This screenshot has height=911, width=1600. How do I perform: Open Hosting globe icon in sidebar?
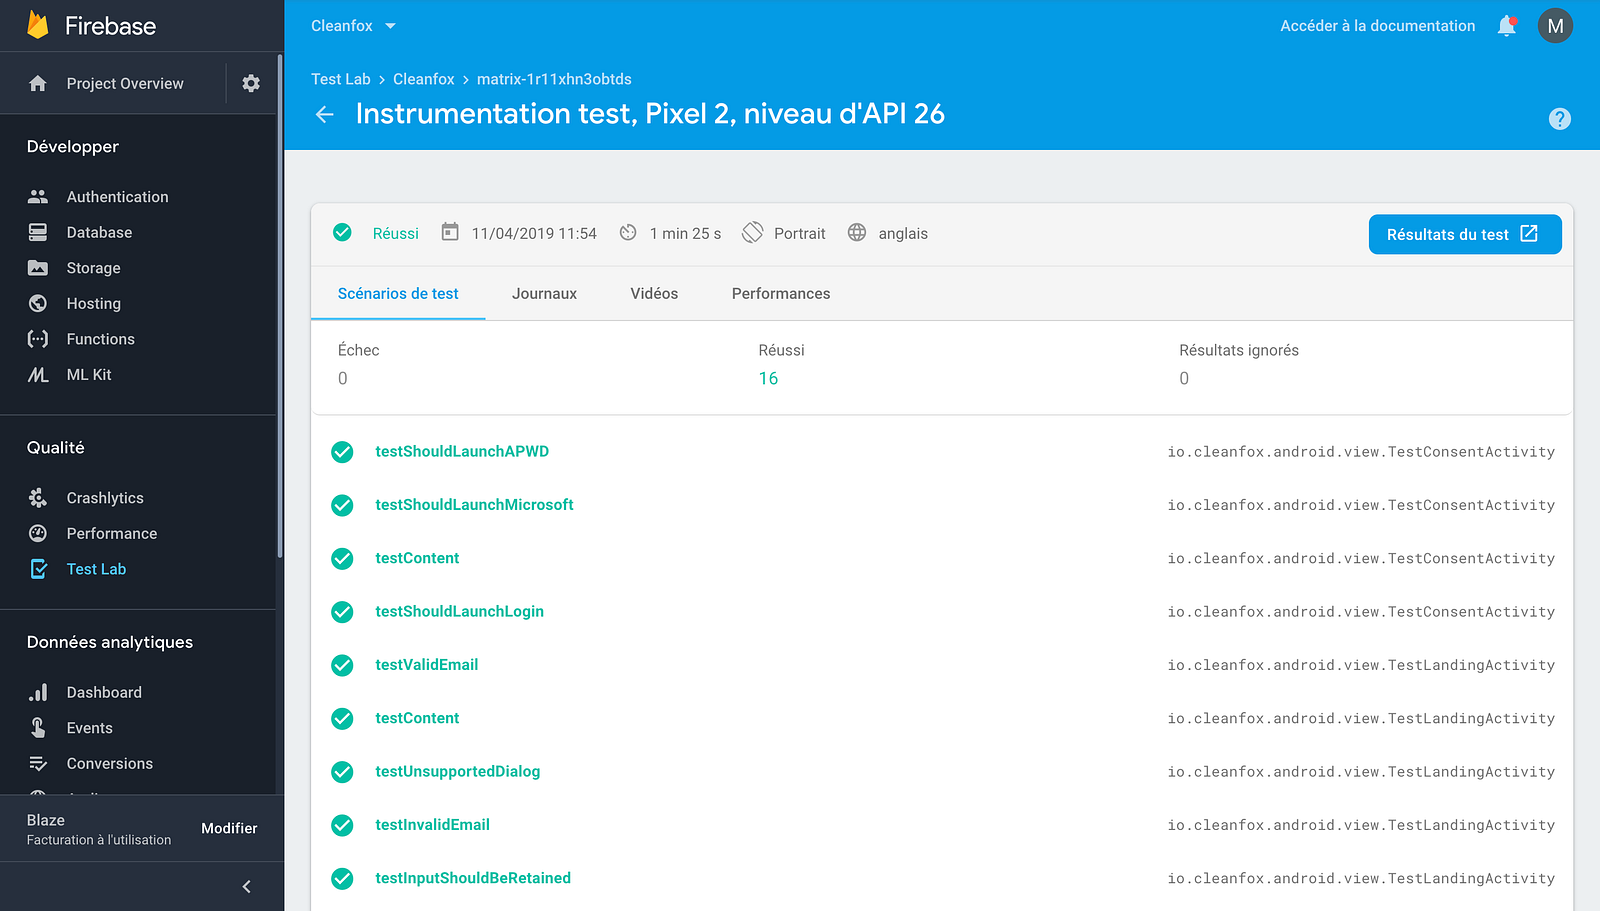pyautogui.click(x=38, y=303)
